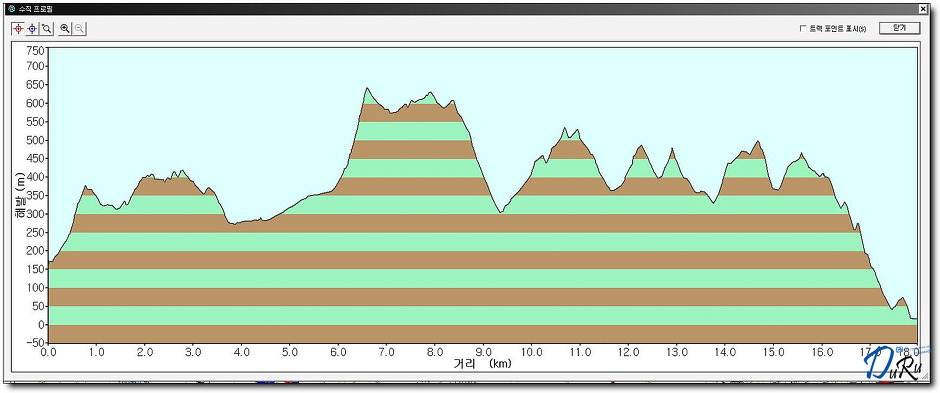Image resolution: width=940 pixels, height=393 pixels.
Task: Click the 4.0 tick on distance axis
Action: pos(242,352)
